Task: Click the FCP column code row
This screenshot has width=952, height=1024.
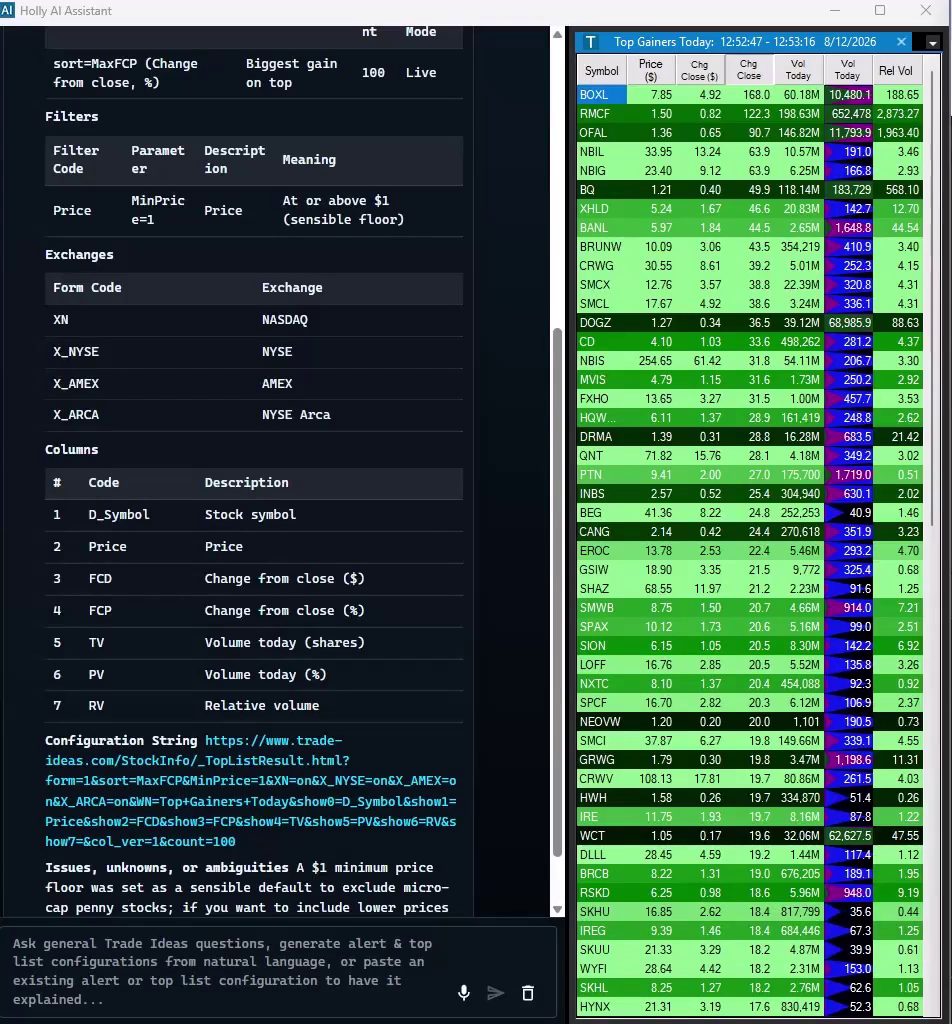Action: pos(253,611)
